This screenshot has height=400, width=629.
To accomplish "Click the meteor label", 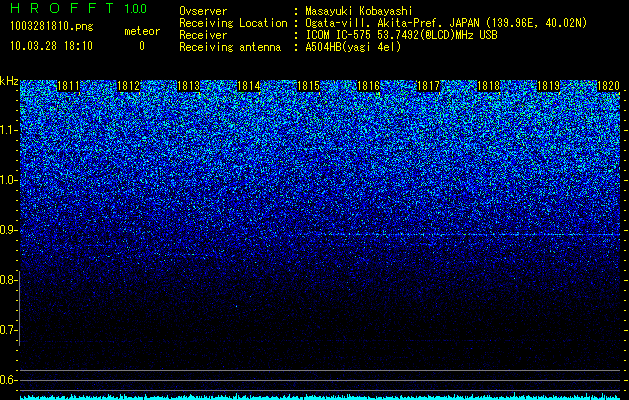I will tap(142, 31).
